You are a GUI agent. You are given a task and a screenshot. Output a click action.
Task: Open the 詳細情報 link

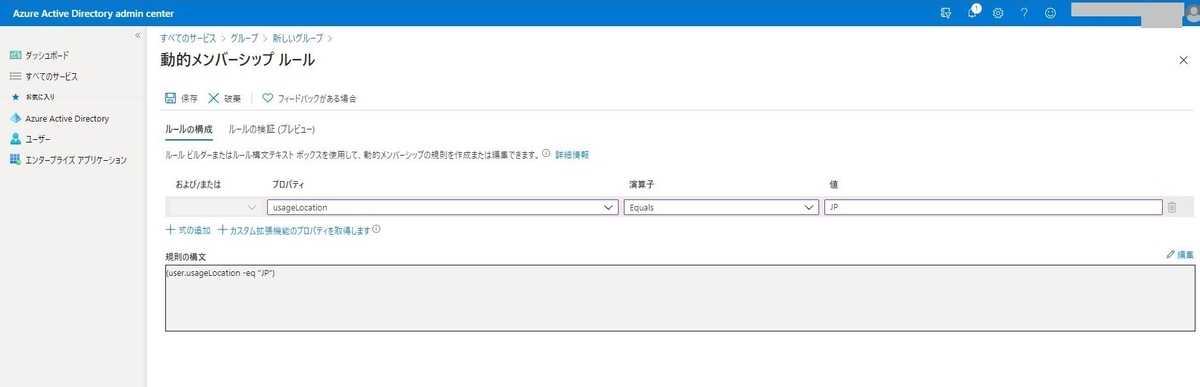(572, 155)
